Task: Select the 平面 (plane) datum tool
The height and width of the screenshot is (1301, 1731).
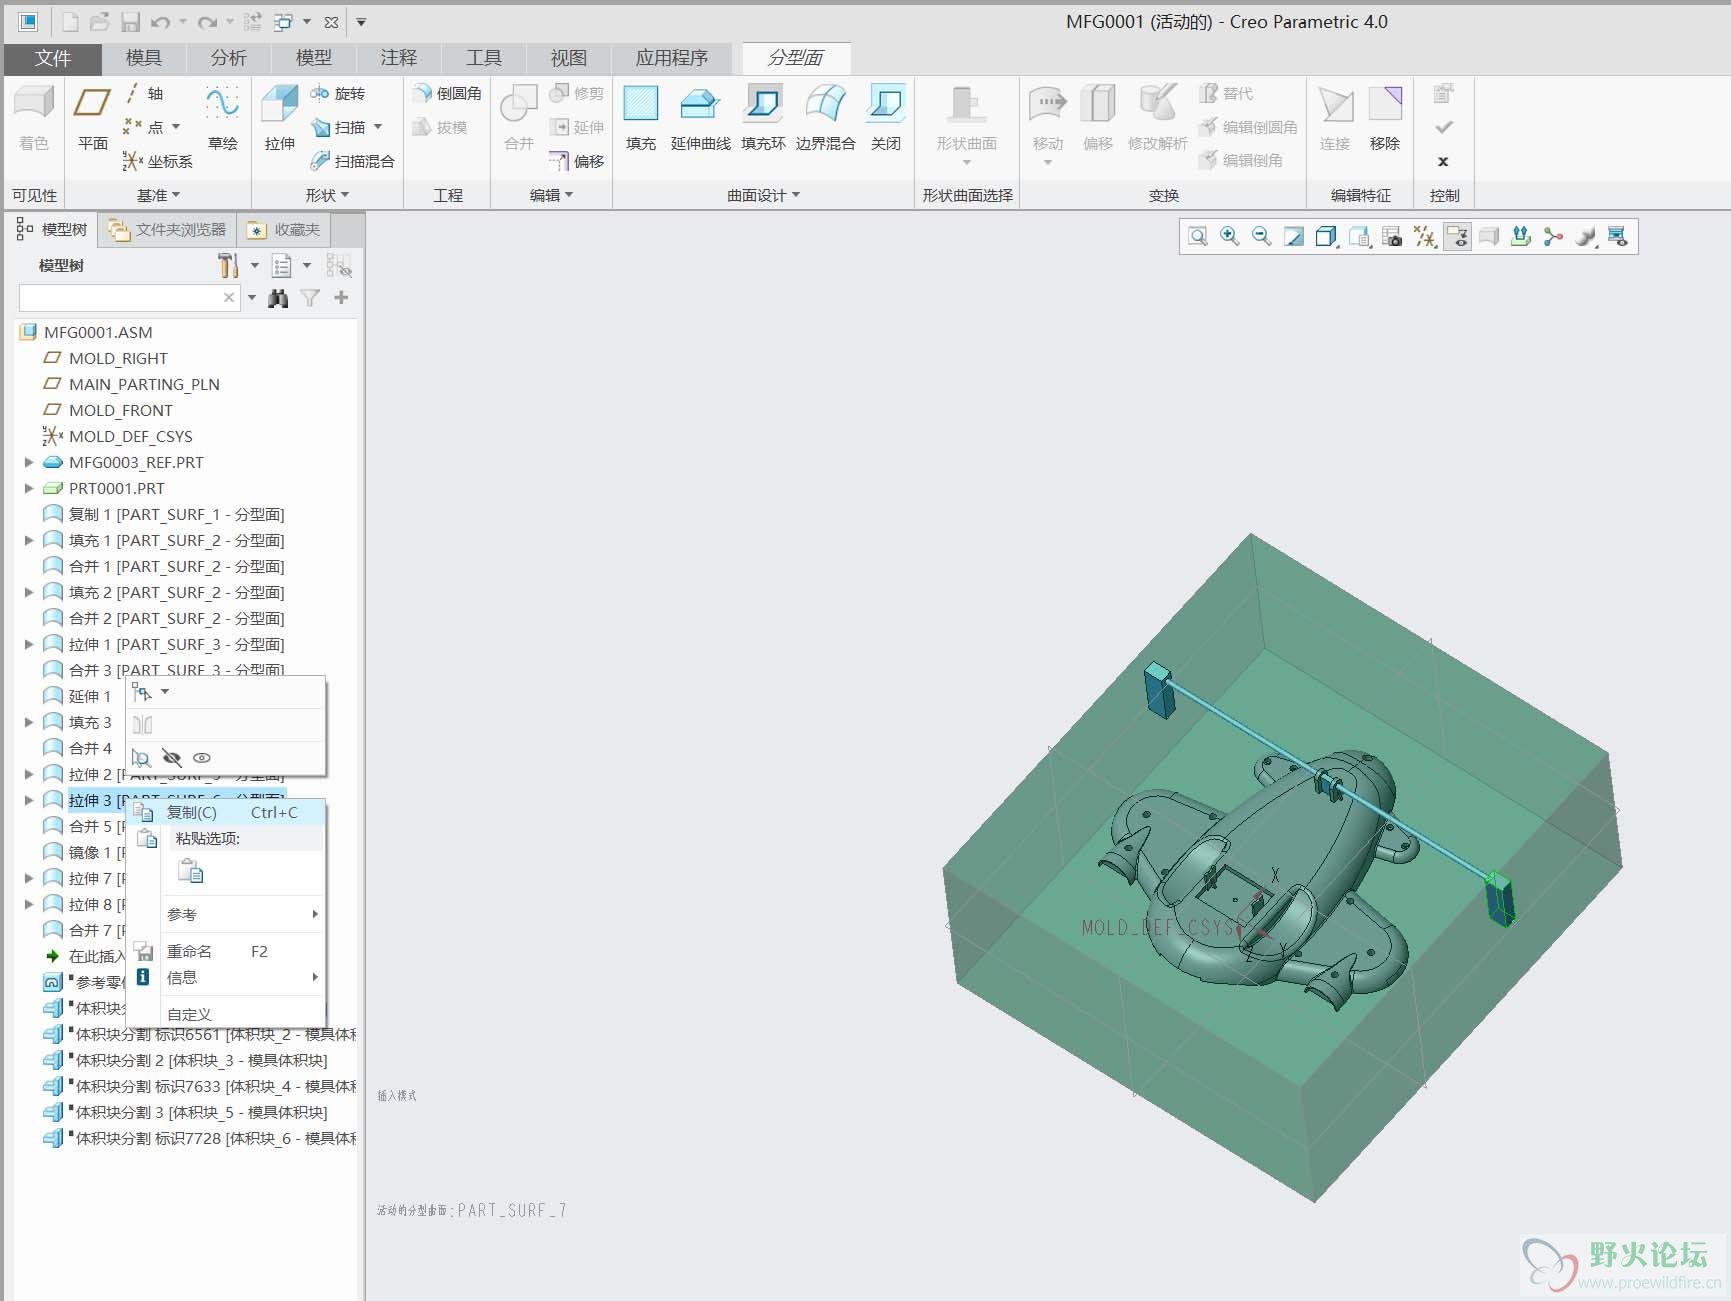Action: click(x=92, y=118)
